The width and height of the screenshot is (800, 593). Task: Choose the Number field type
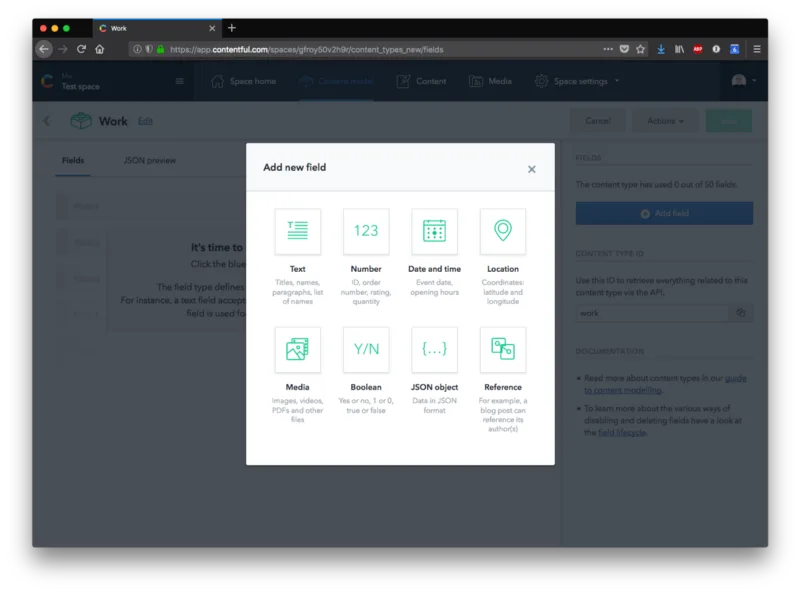pyautogui.click(x=366, y=231)
